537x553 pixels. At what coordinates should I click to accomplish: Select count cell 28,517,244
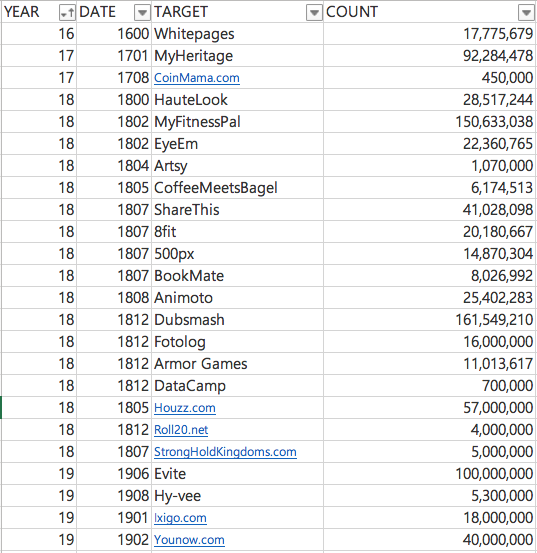coord(430,100)
